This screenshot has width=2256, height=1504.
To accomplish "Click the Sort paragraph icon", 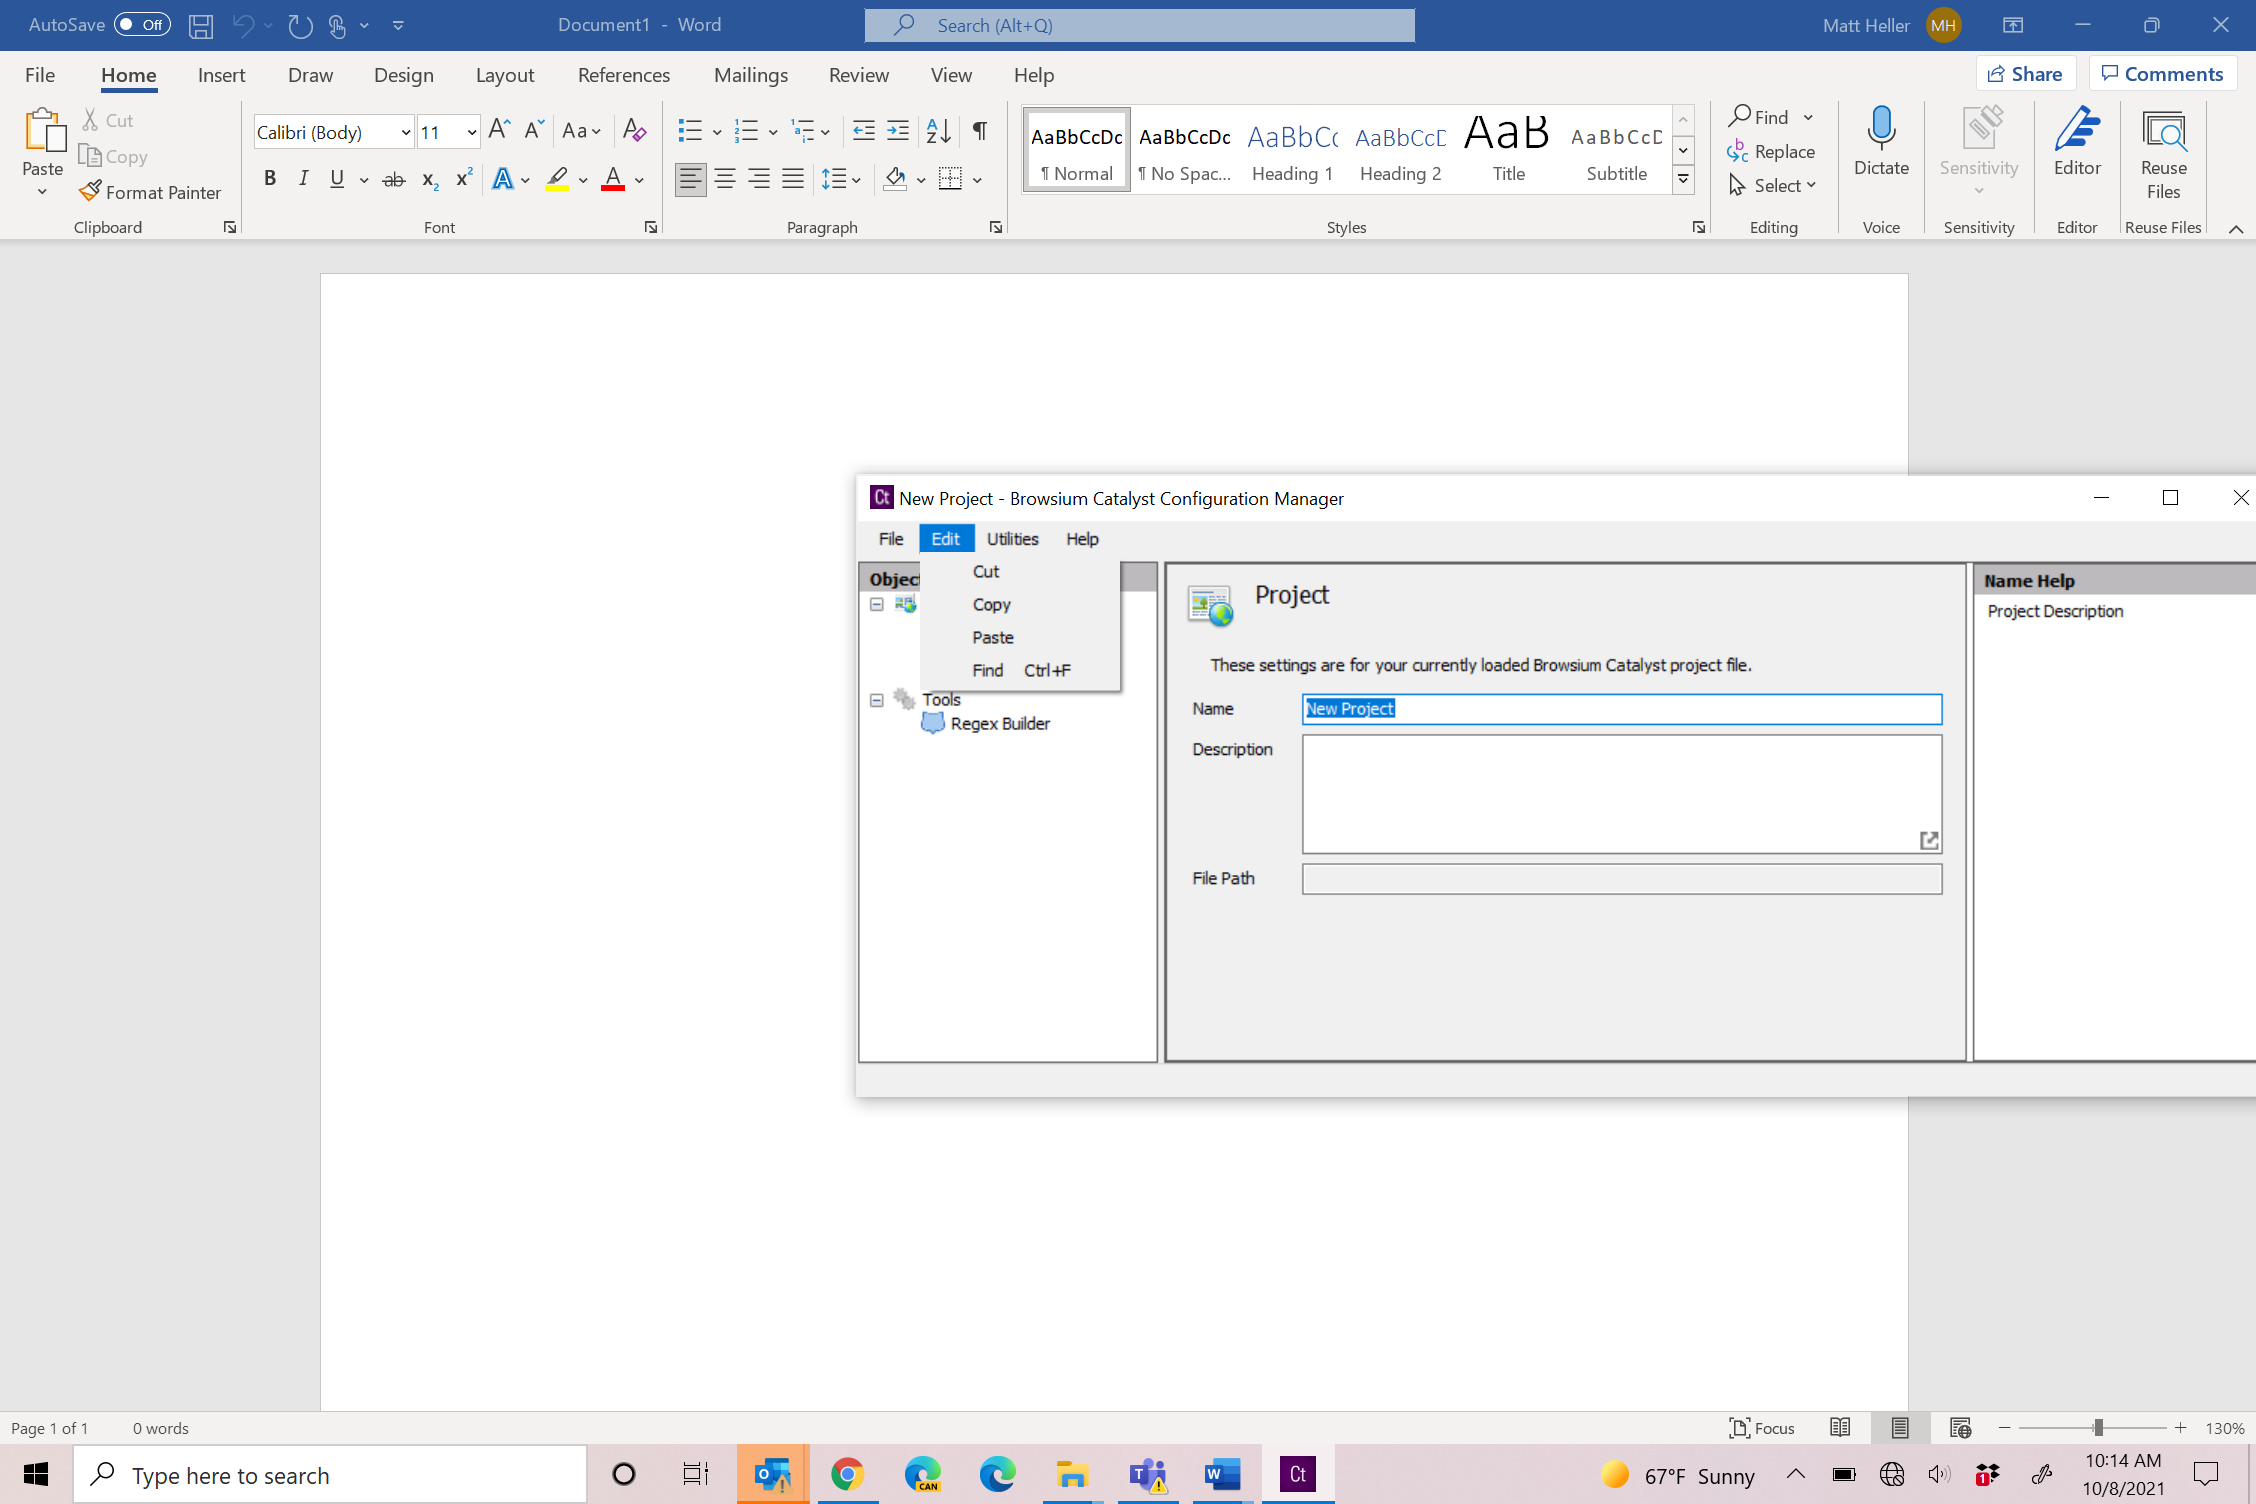I will click(x=938, y=130).
